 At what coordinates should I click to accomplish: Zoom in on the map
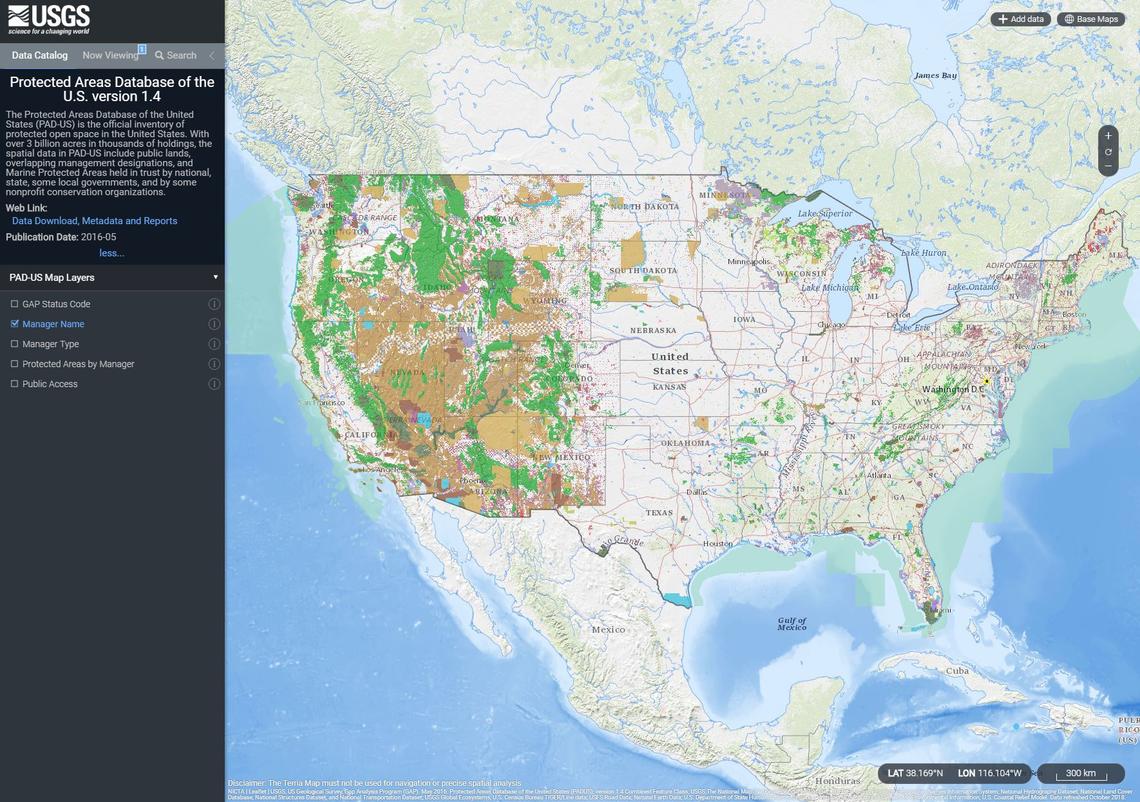click(x=1108, y=136)
